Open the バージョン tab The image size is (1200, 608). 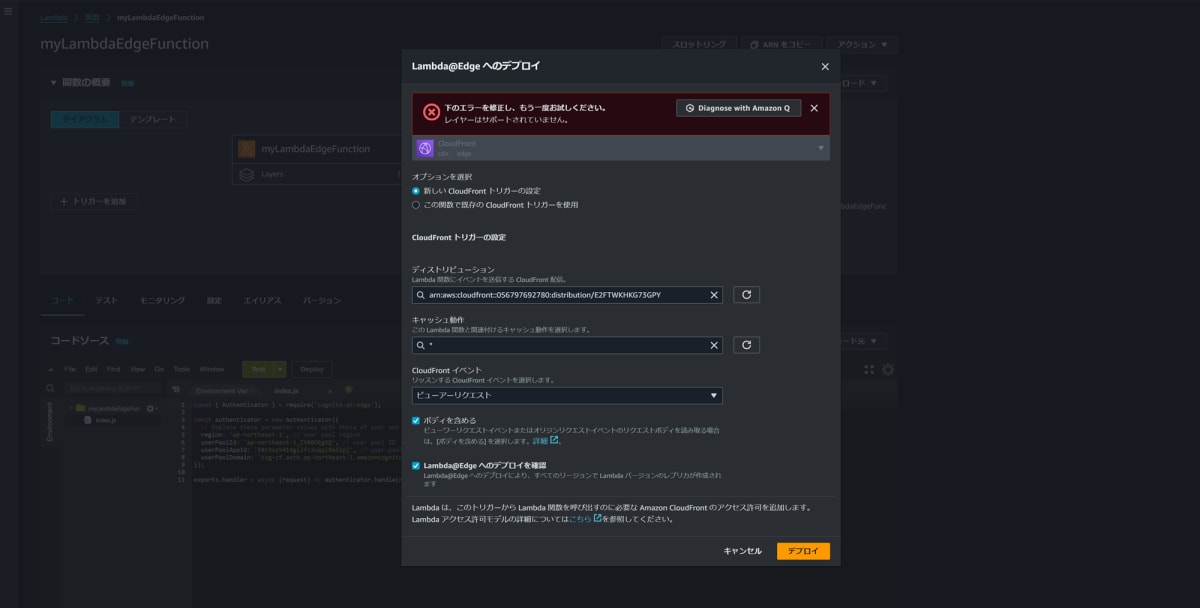pyautogui.click(x=322, y=300)
